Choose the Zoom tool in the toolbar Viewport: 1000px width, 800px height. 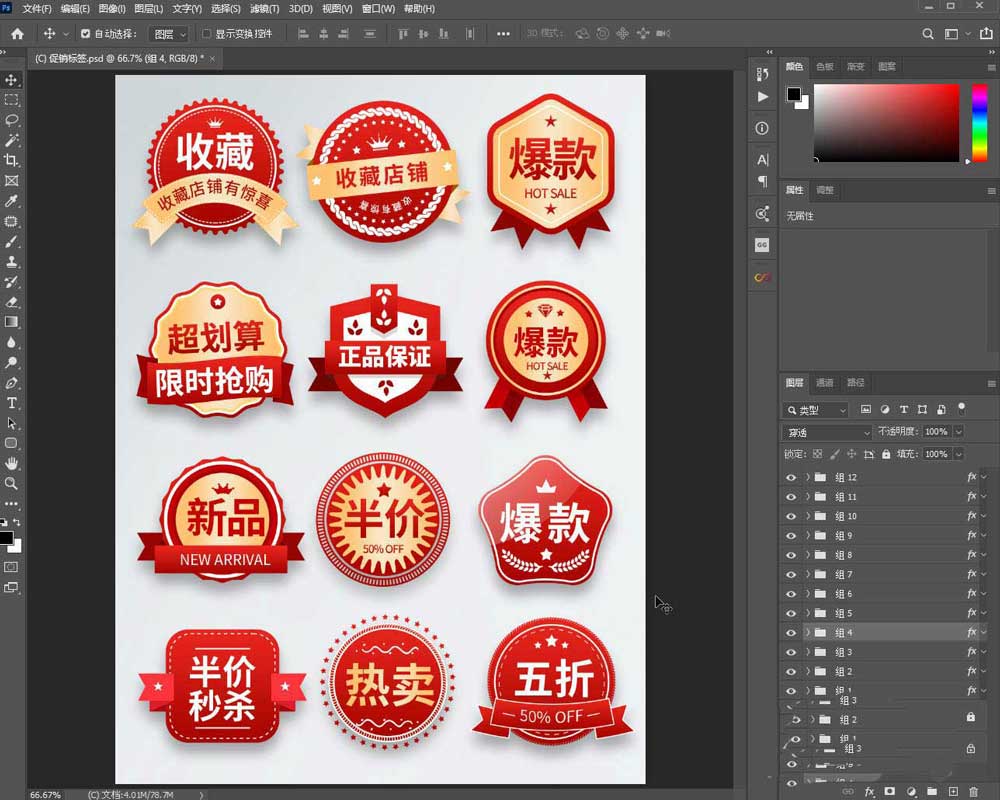click(x=12, y=483)
